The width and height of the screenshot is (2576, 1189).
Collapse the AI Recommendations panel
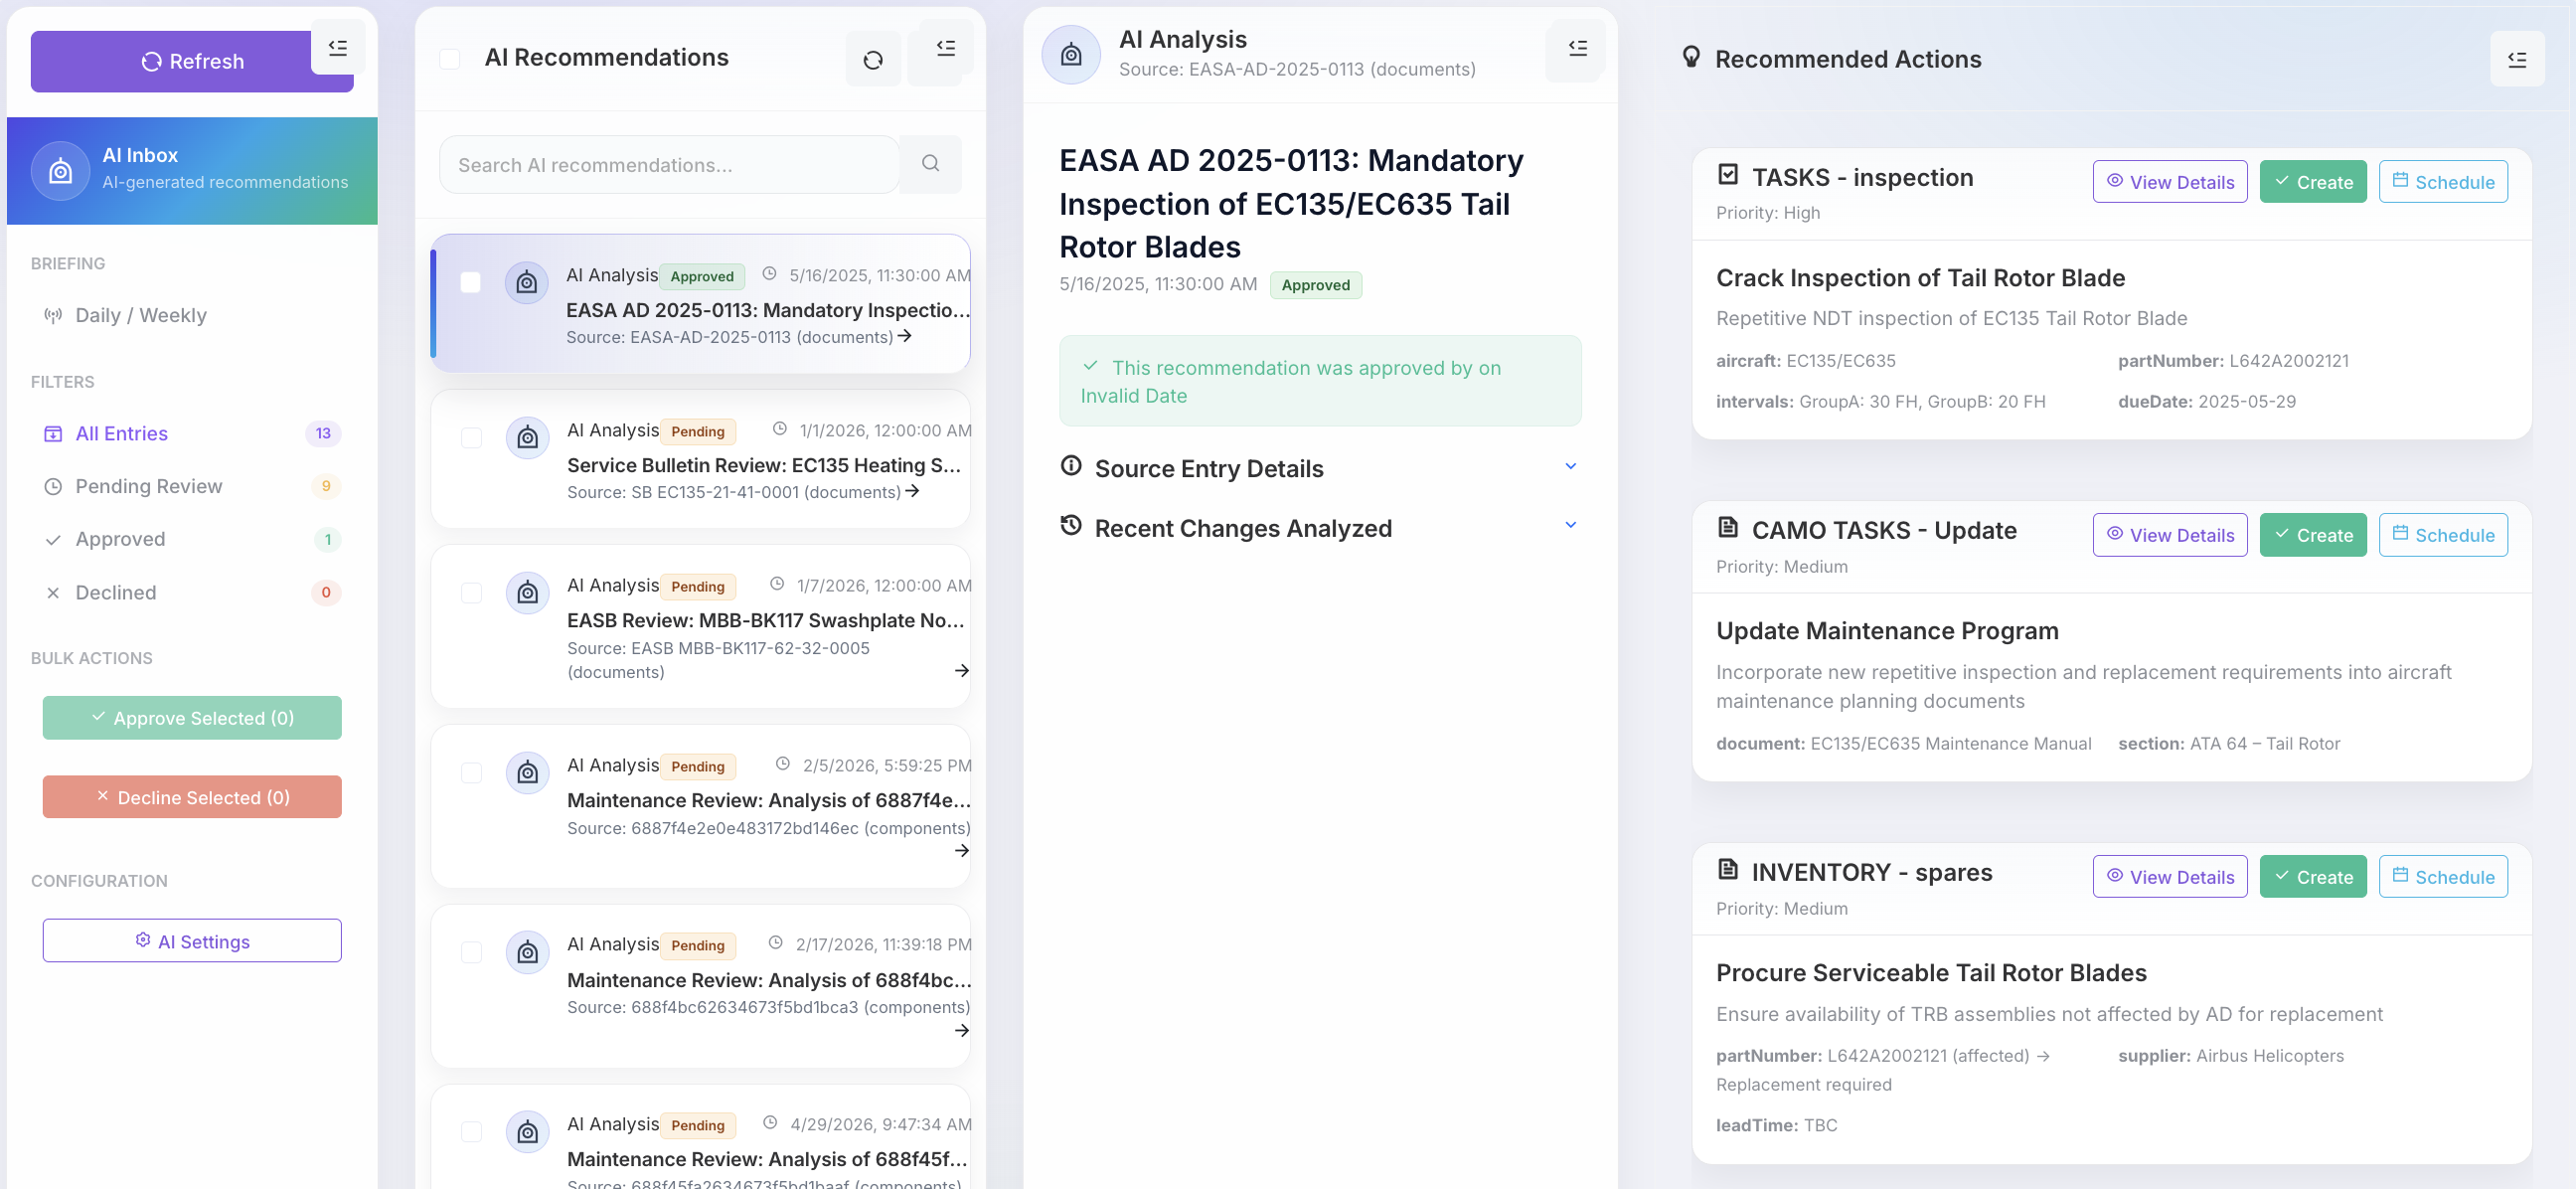945,47
